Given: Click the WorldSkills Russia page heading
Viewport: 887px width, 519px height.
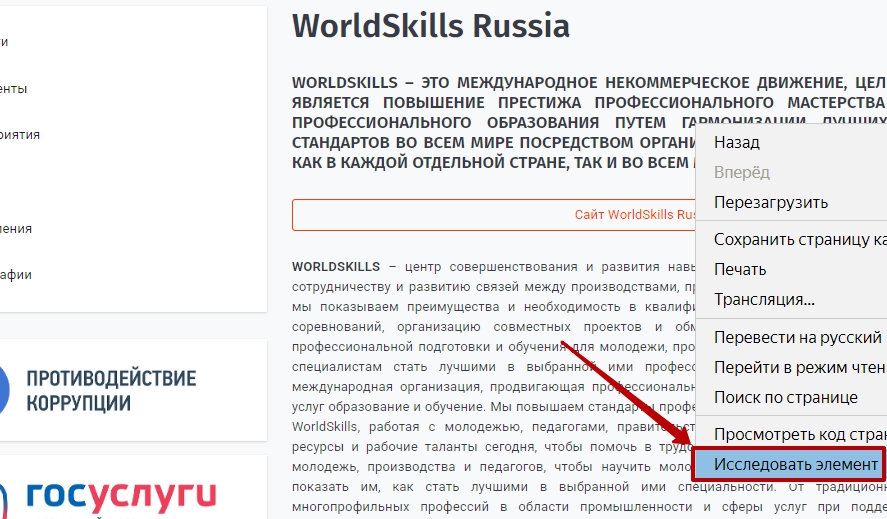Looking at the screenshot, I should tap(430, 26).
